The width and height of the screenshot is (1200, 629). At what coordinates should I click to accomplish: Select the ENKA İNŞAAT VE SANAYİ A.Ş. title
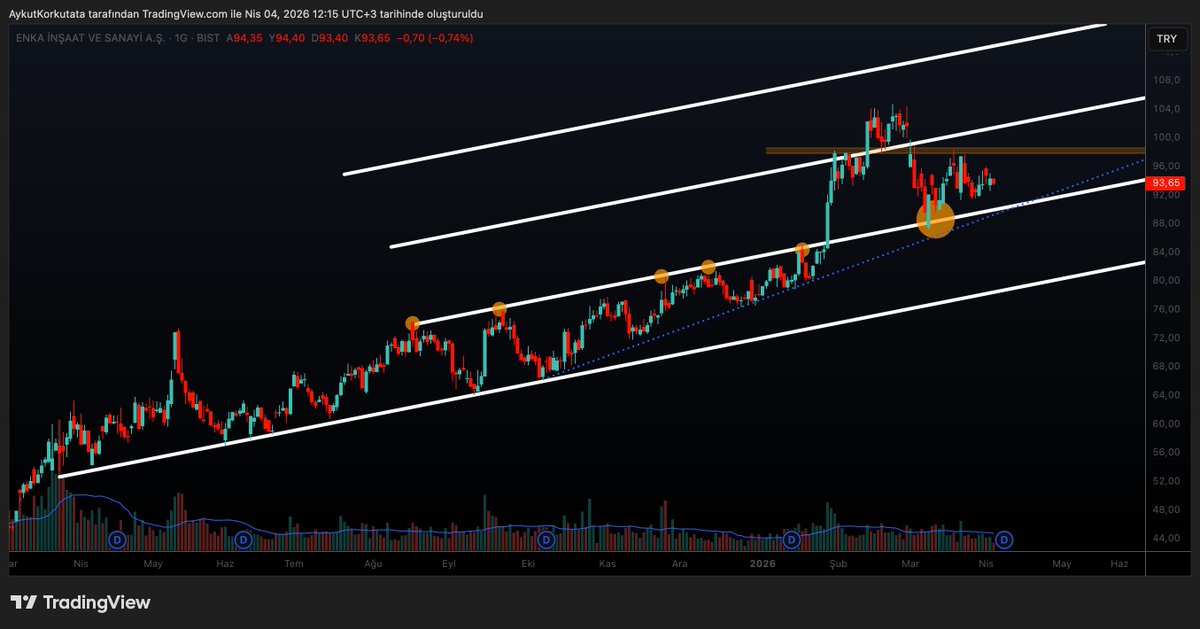(93, 37)
